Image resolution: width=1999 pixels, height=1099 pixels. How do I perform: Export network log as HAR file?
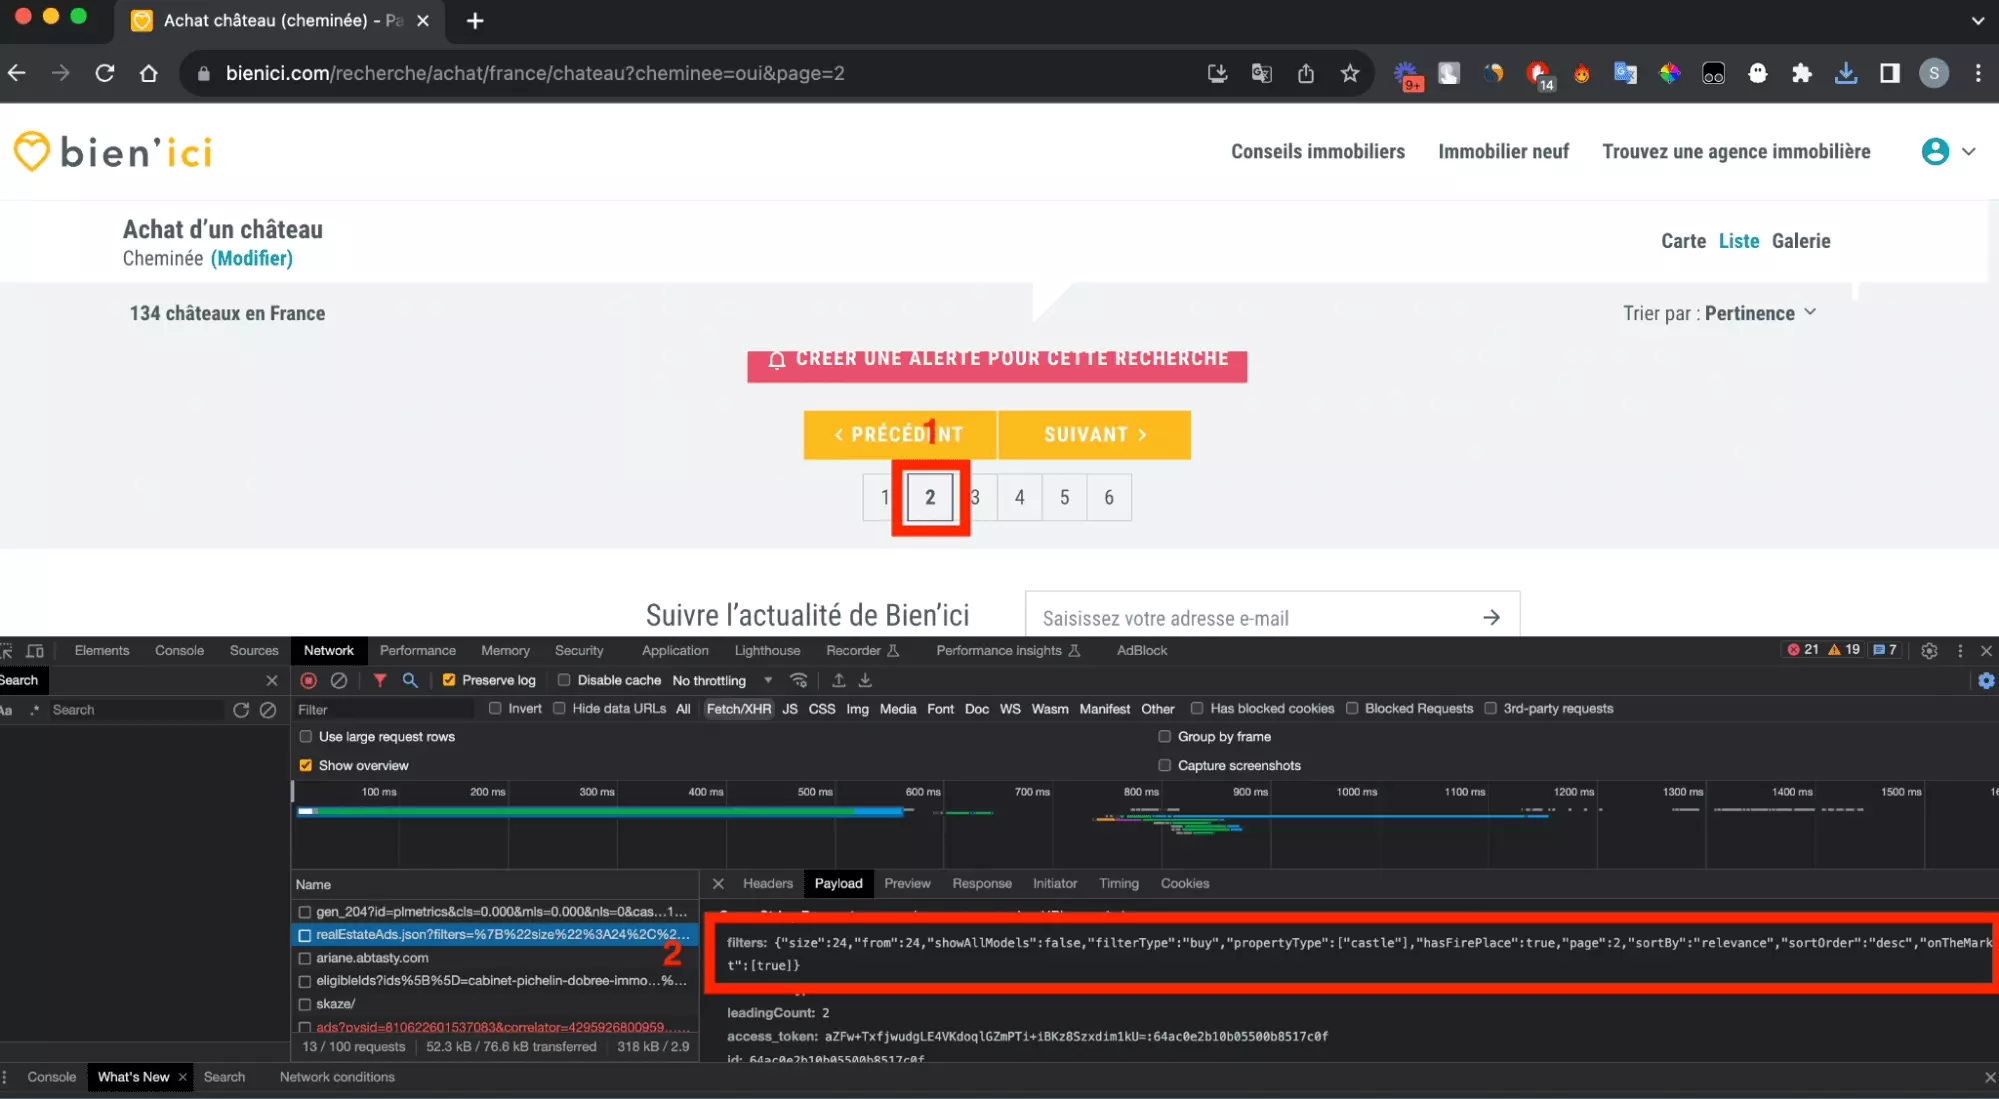864,680
